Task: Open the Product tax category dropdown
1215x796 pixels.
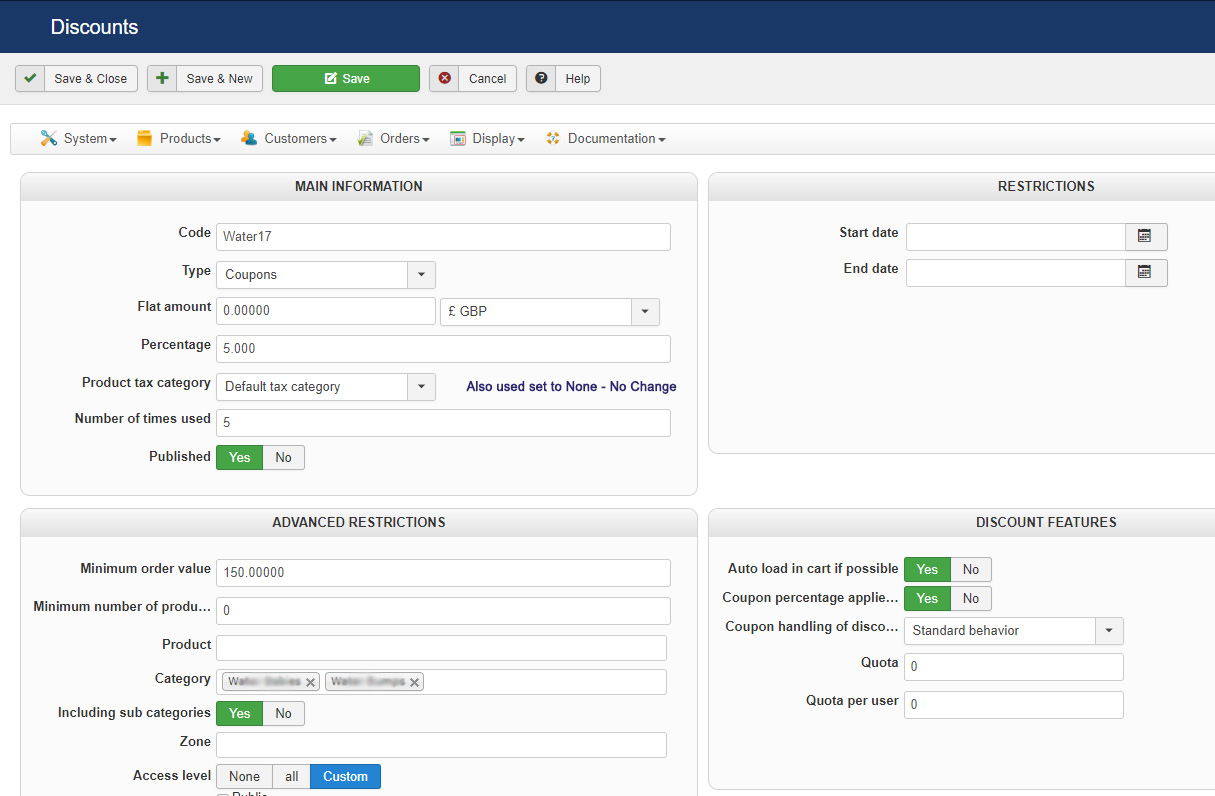Action: (326, 386)
